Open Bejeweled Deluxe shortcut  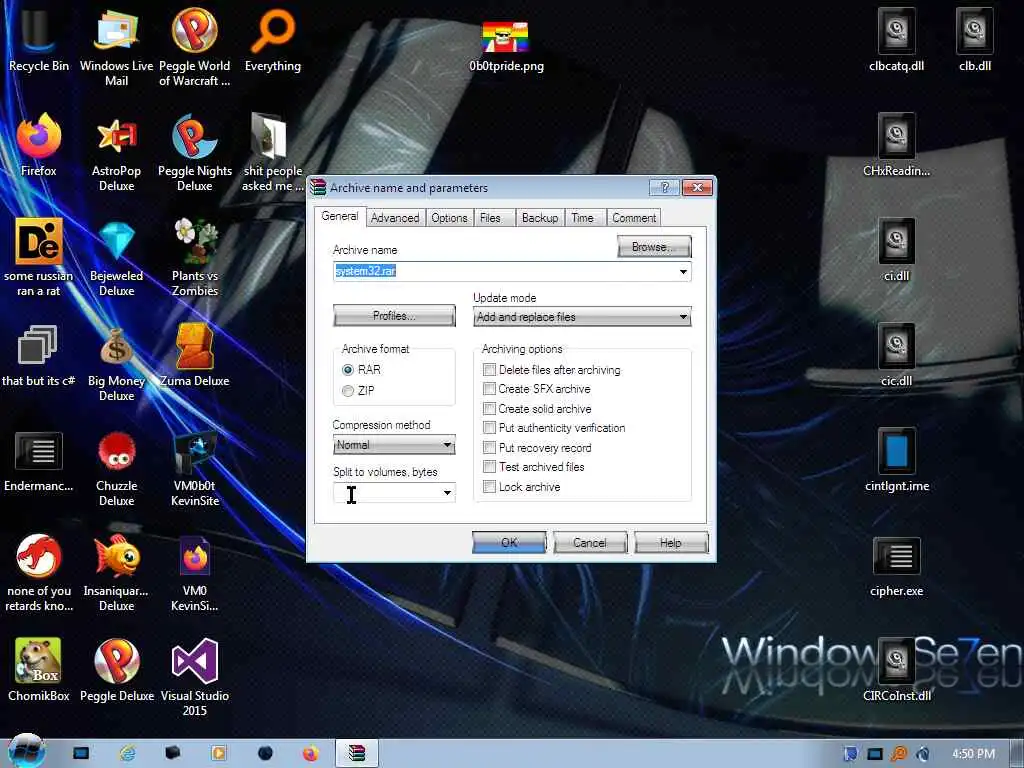click(116, 257)
